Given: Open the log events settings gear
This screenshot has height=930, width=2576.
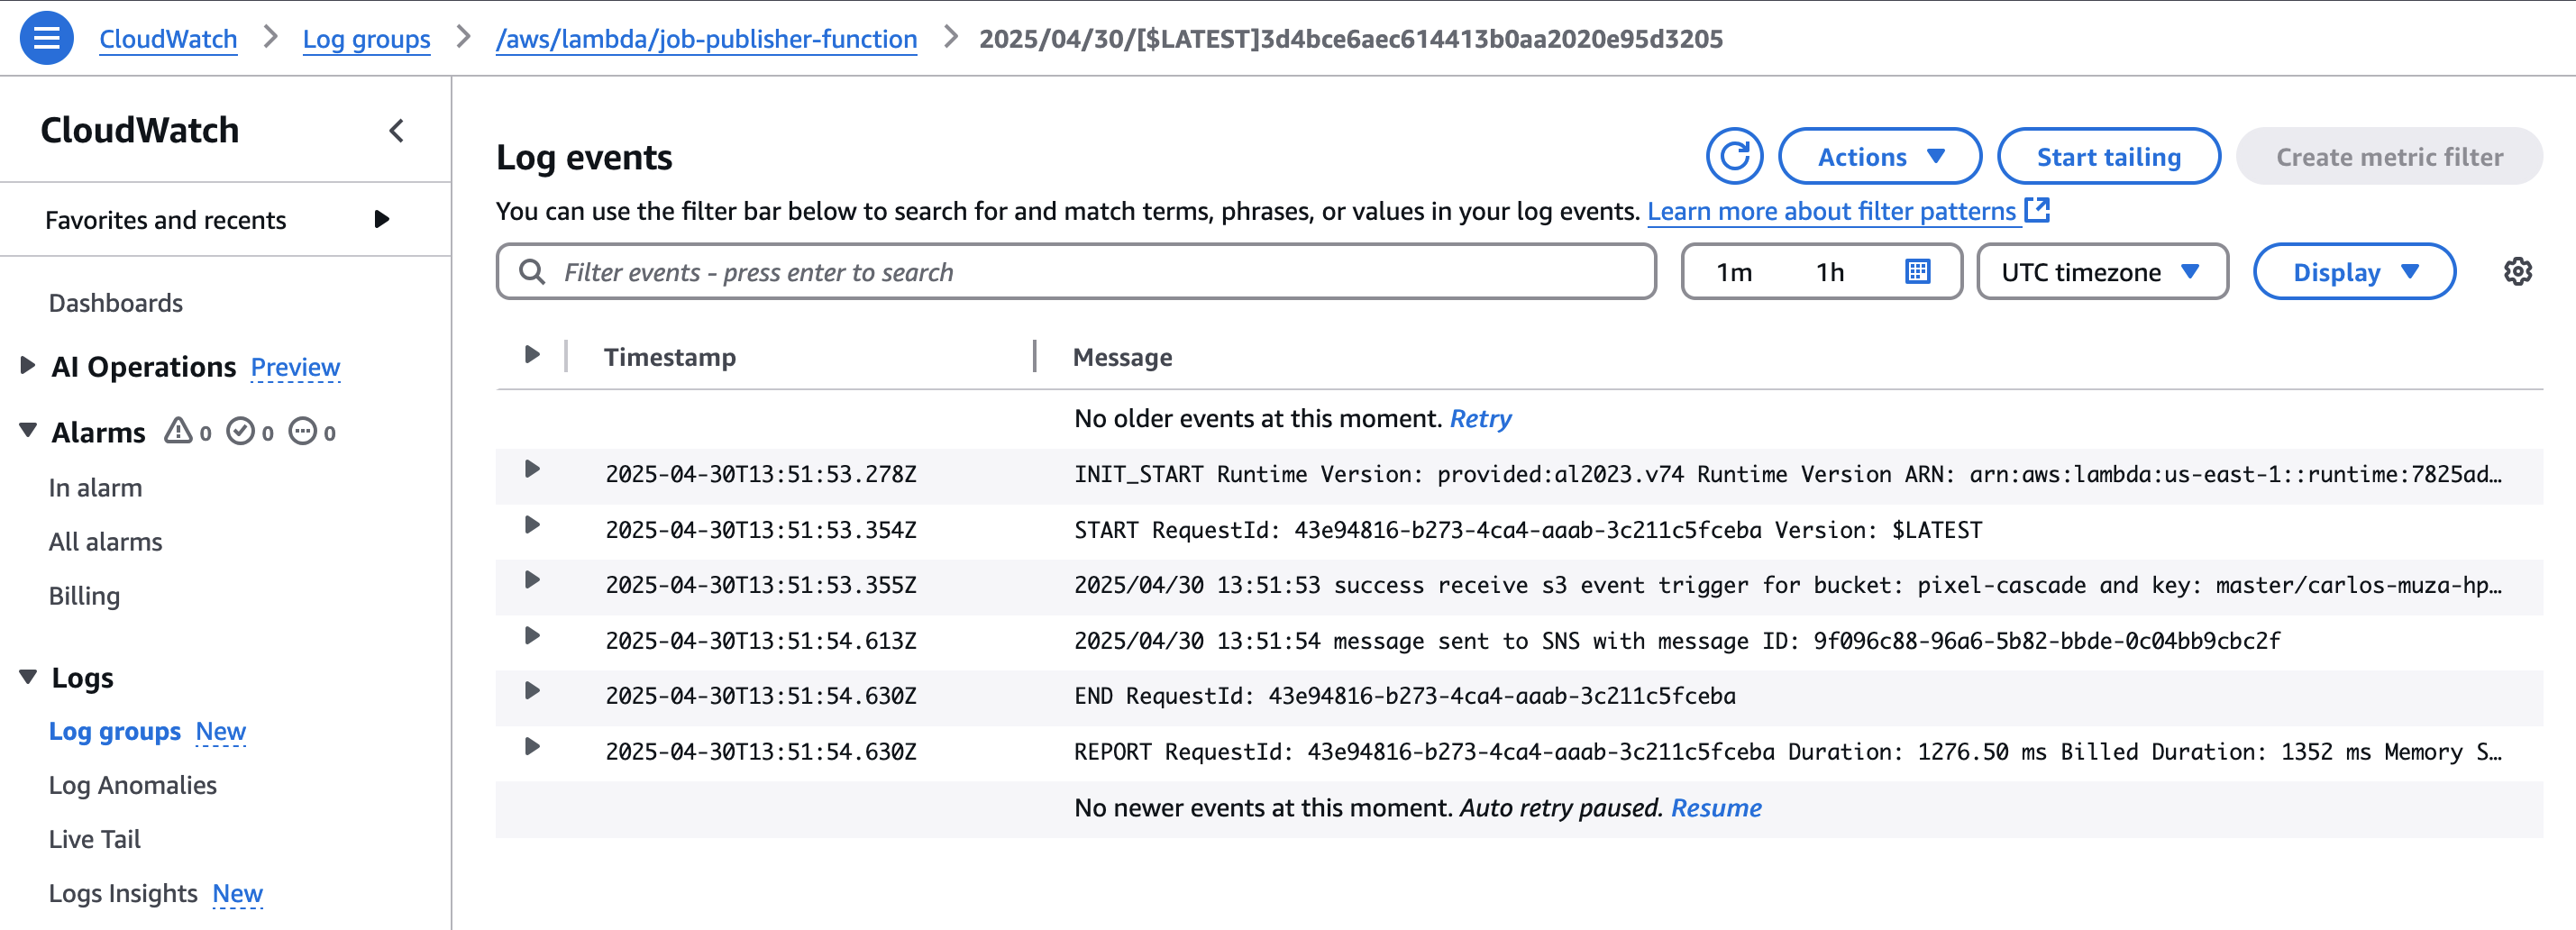Looking at the screenshot, I should point(2517,271).
